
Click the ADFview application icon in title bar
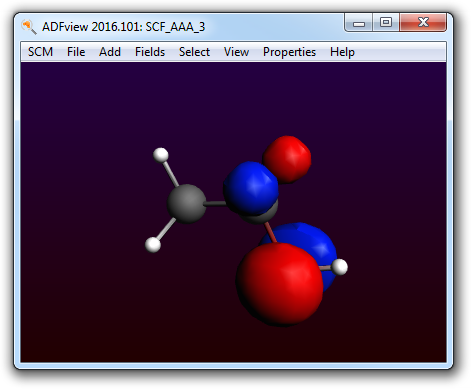coord(29,27)
